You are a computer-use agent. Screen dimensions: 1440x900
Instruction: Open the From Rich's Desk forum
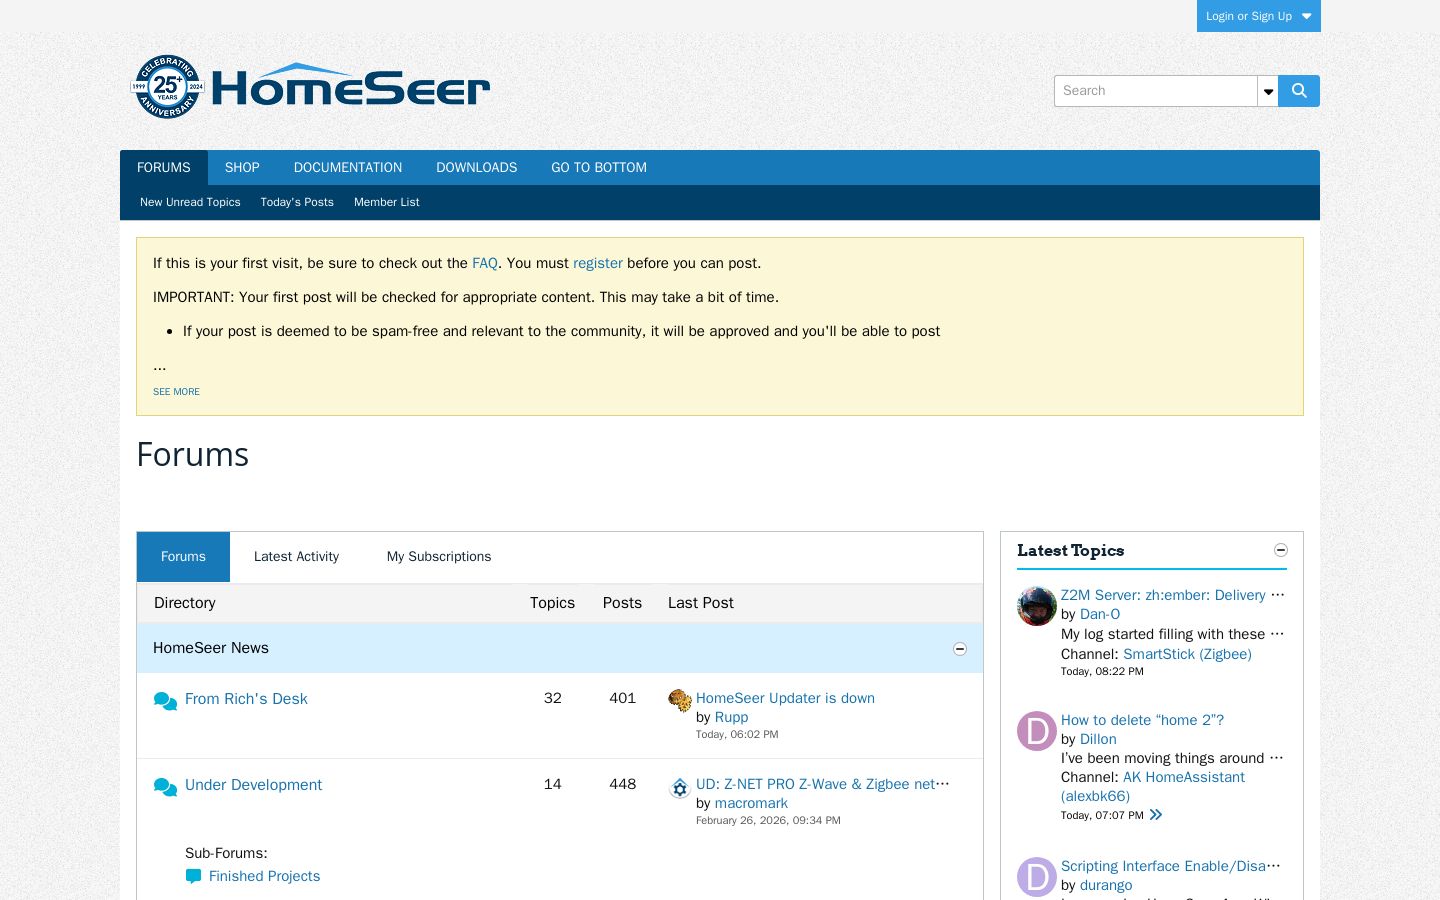[x=246, y=699]
